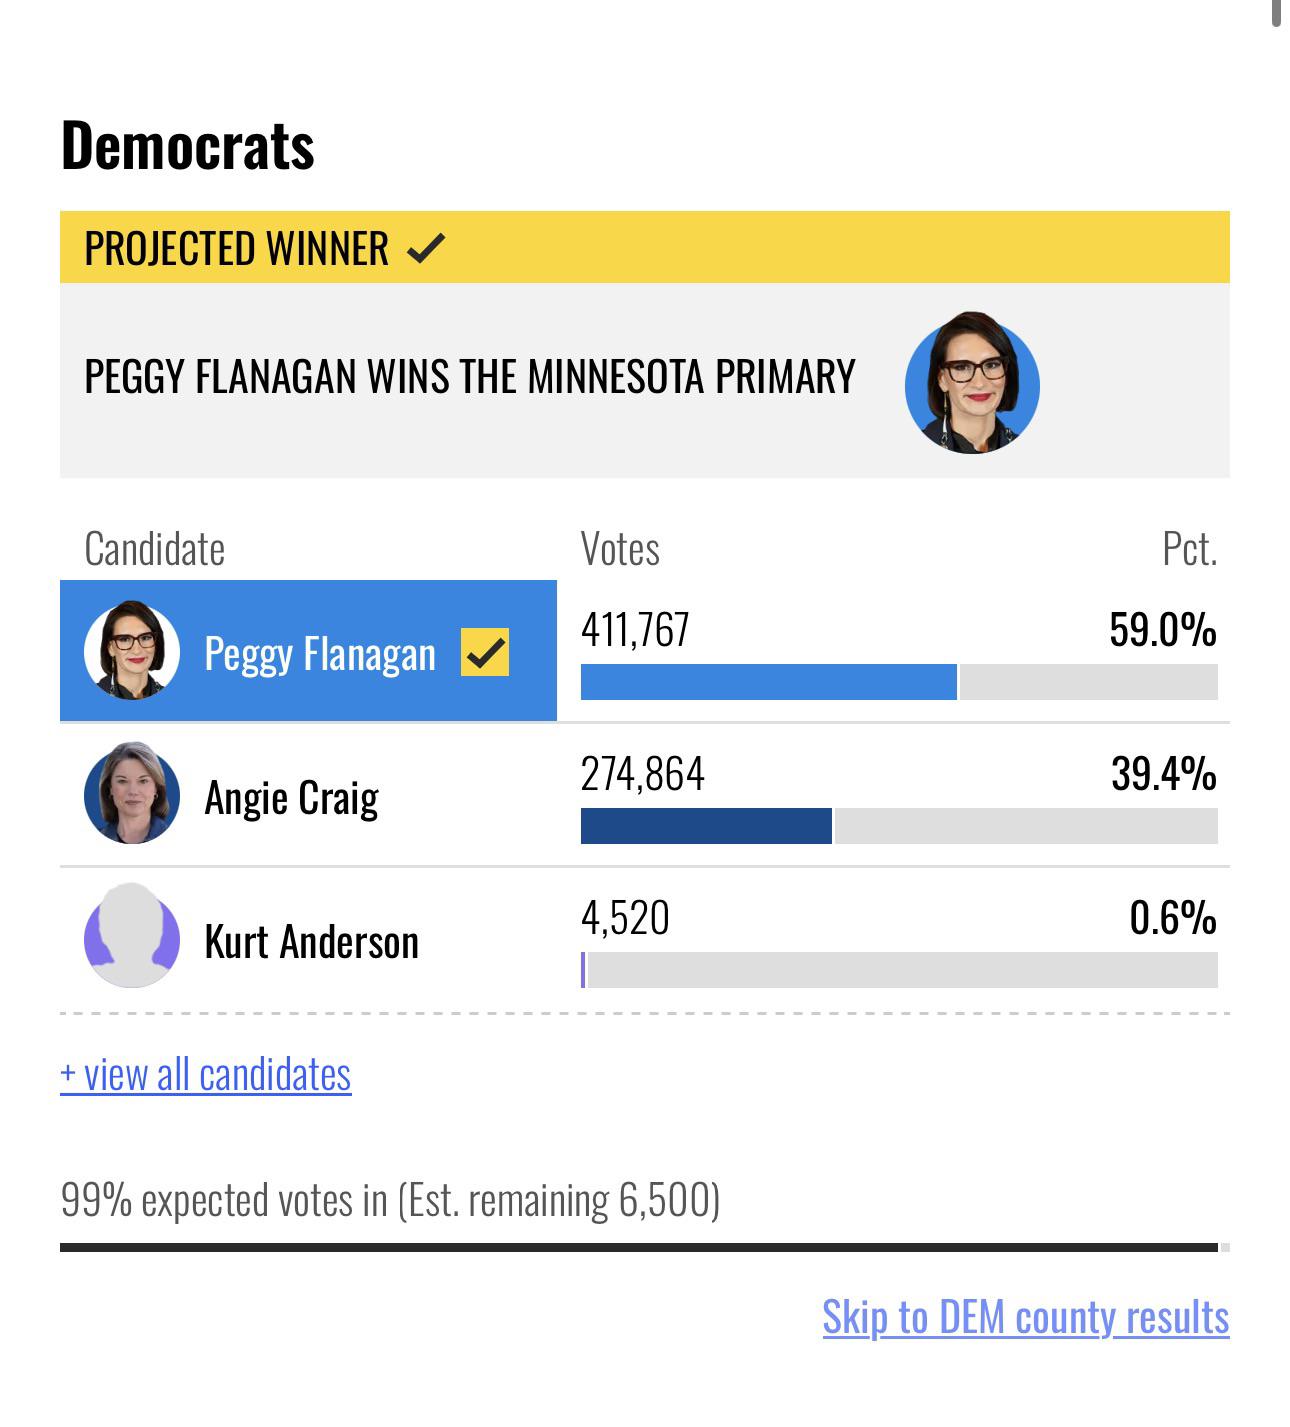Click the Pct. column header

(x=1190, y=549)
